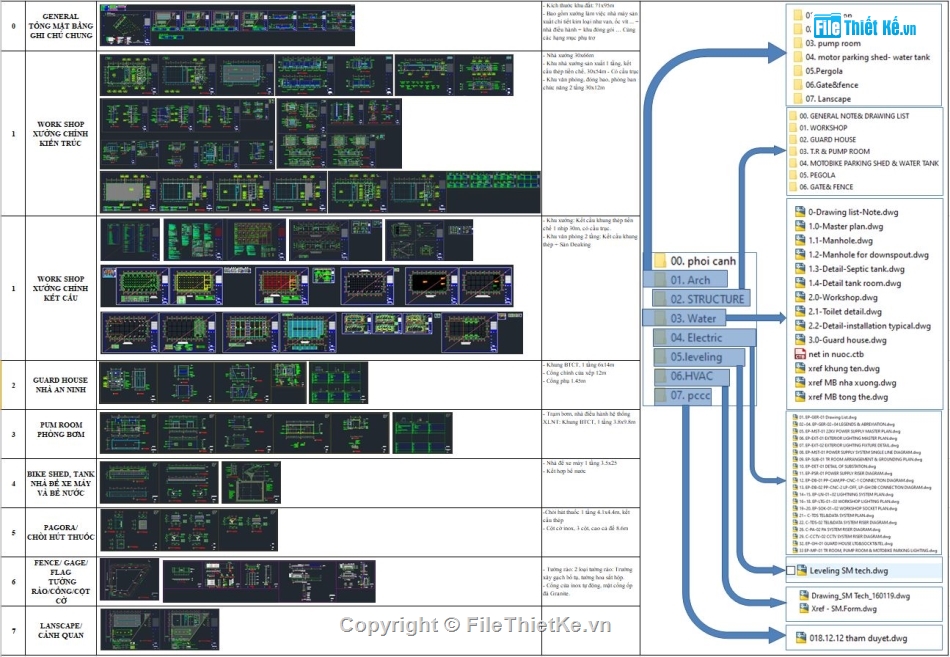Click the '05.Pergola' folder icon
Image resolution: width=950 pixels, height=657 pixels.
[x=797, y=71]
